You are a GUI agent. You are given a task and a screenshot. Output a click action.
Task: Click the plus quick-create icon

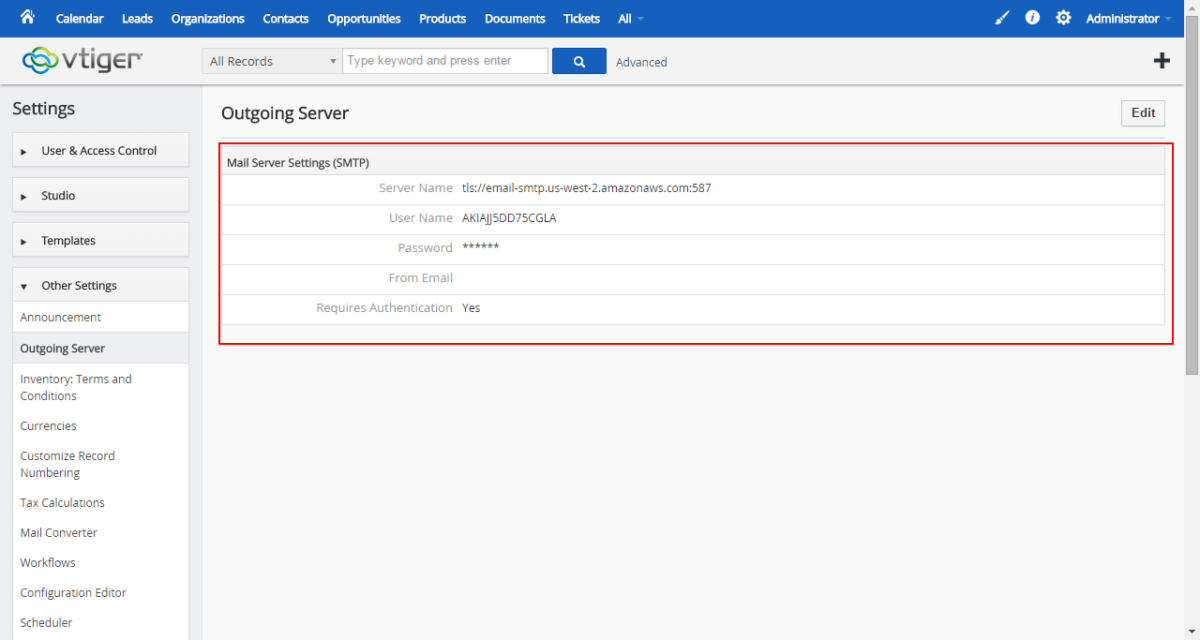(1162, 61)
